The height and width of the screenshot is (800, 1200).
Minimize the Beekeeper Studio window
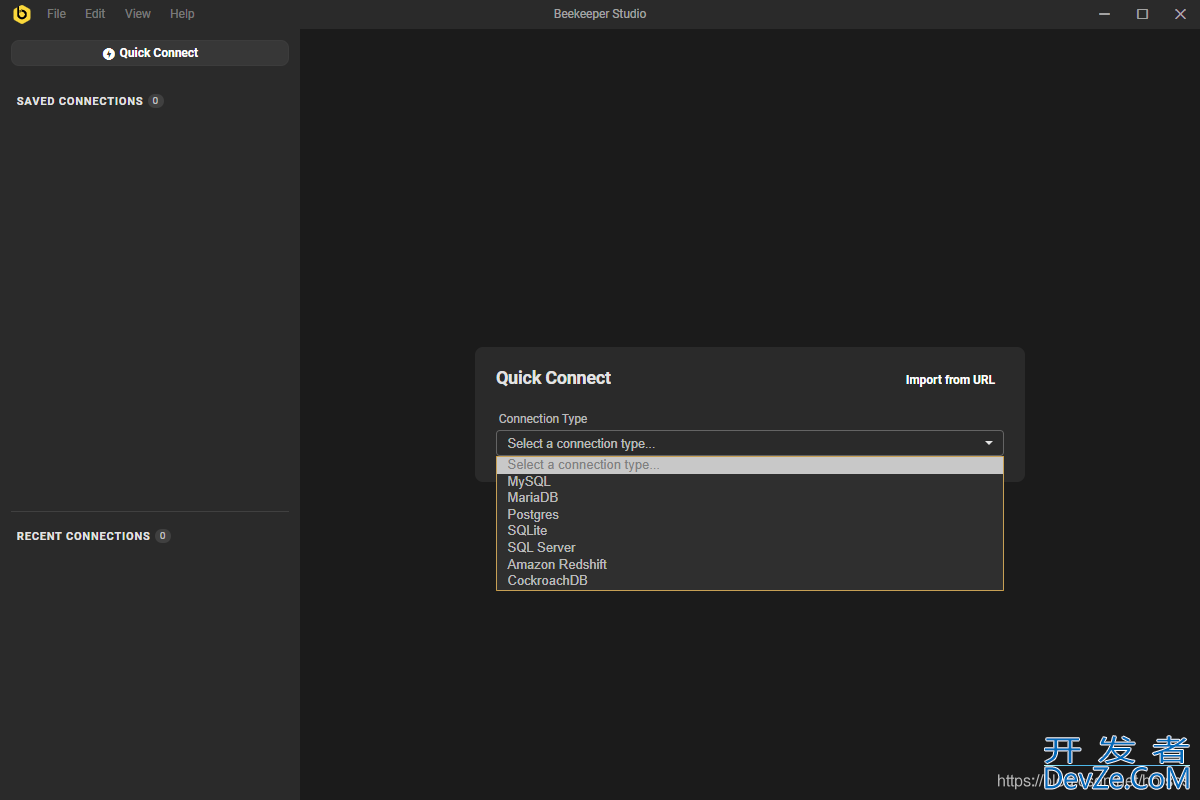pos(1104,14)
